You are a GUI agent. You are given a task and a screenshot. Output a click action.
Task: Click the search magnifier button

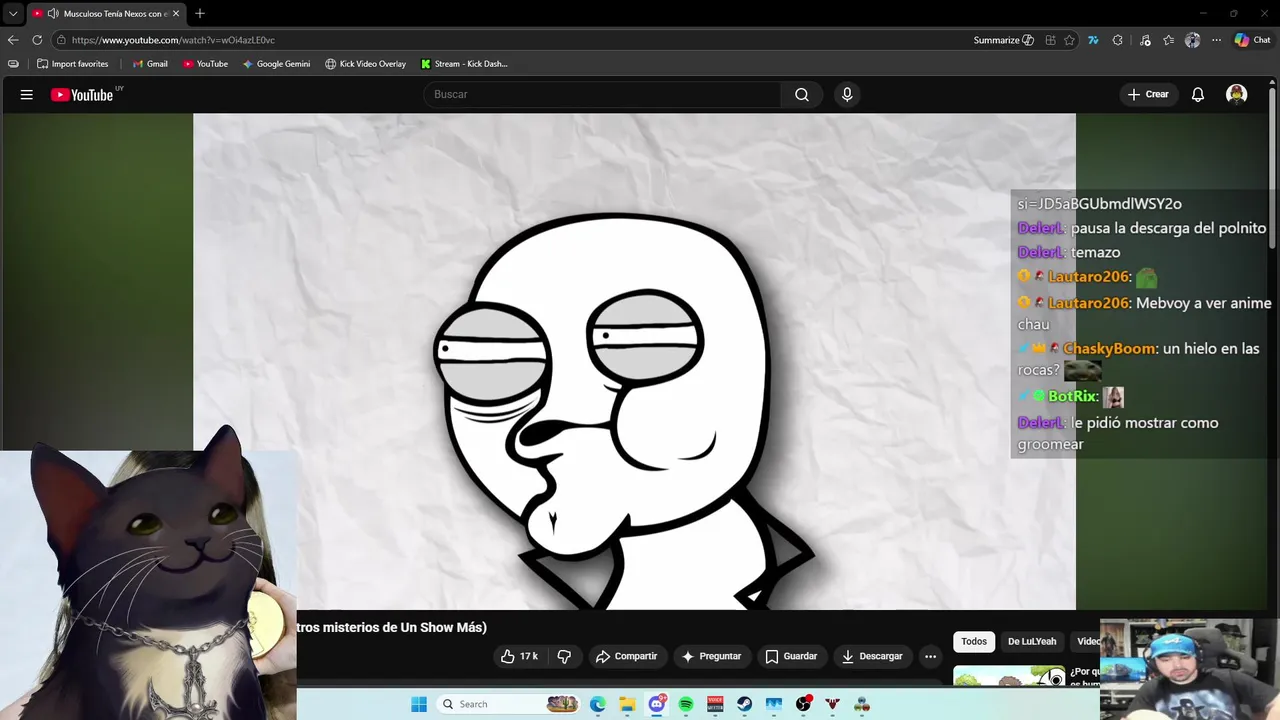[x=802, y=94]
